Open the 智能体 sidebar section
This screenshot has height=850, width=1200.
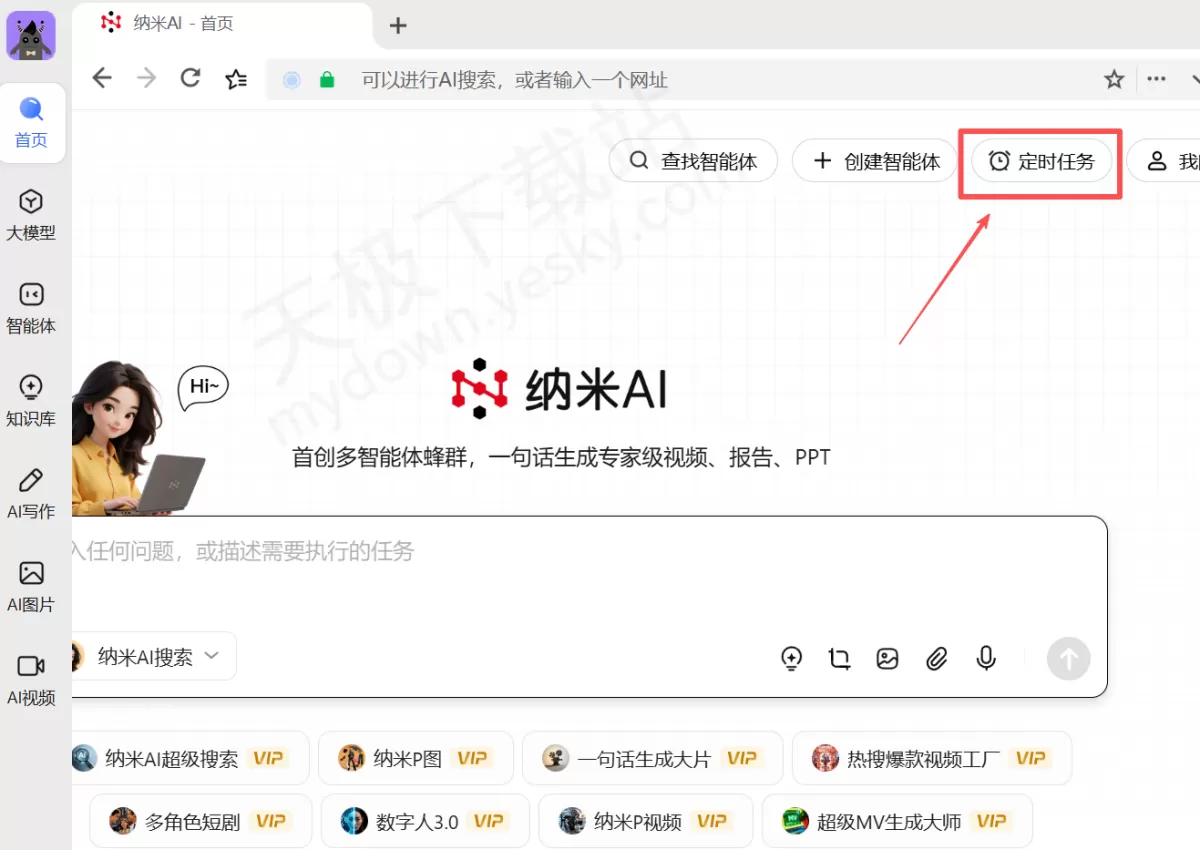[31, 309]
